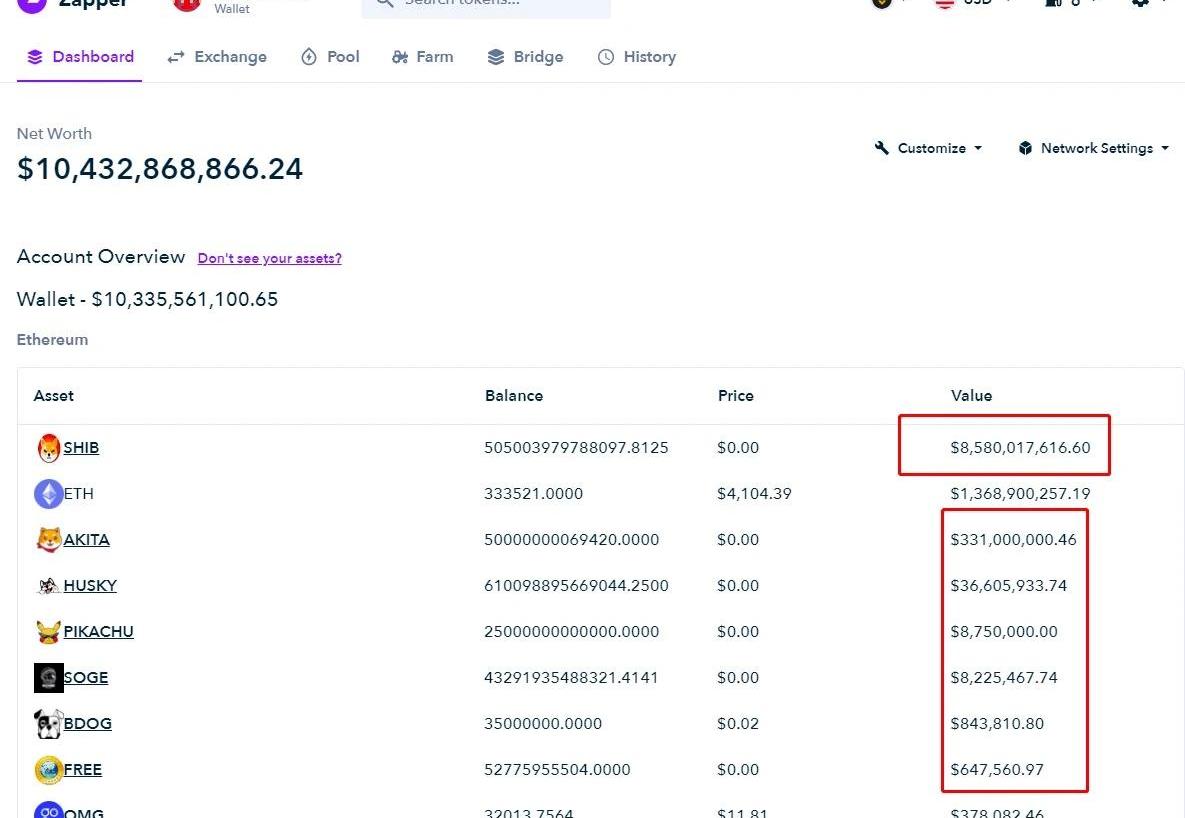Click the Ethereum ETH coin icon
Viewport: 1185px width, 818px height.
point(48,494)
